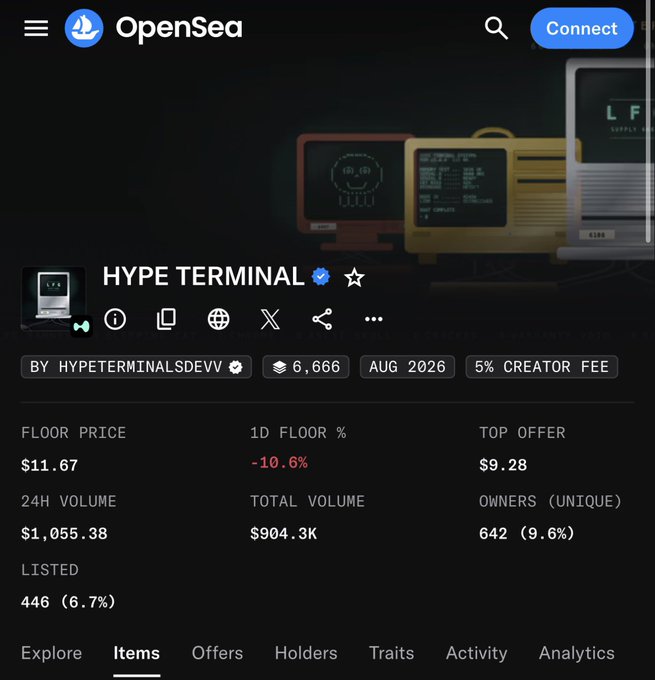655x680 pixels.
Task: Open collection info circle icon
Action: click(115, 320)
